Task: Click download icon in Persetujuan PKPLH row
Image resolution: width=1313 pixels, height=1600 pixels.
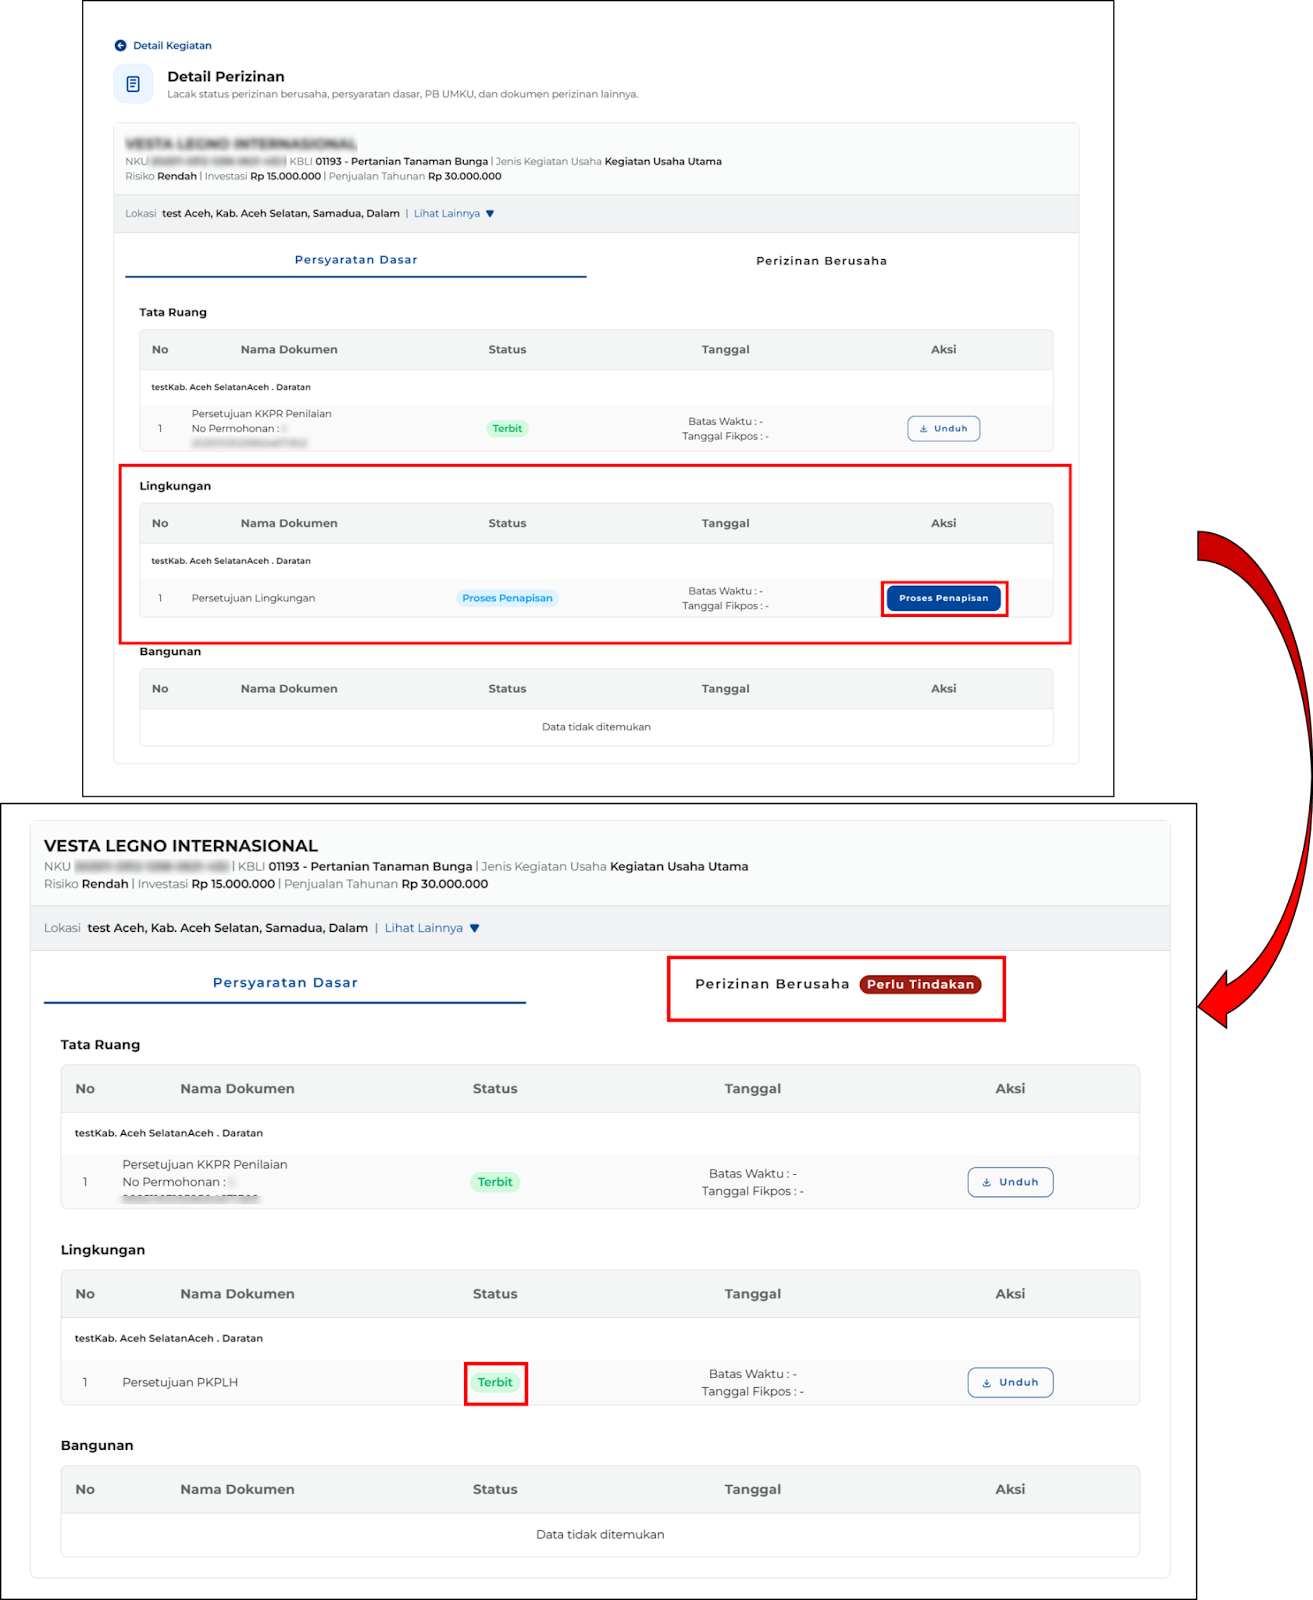Action: pos(986,1383)
